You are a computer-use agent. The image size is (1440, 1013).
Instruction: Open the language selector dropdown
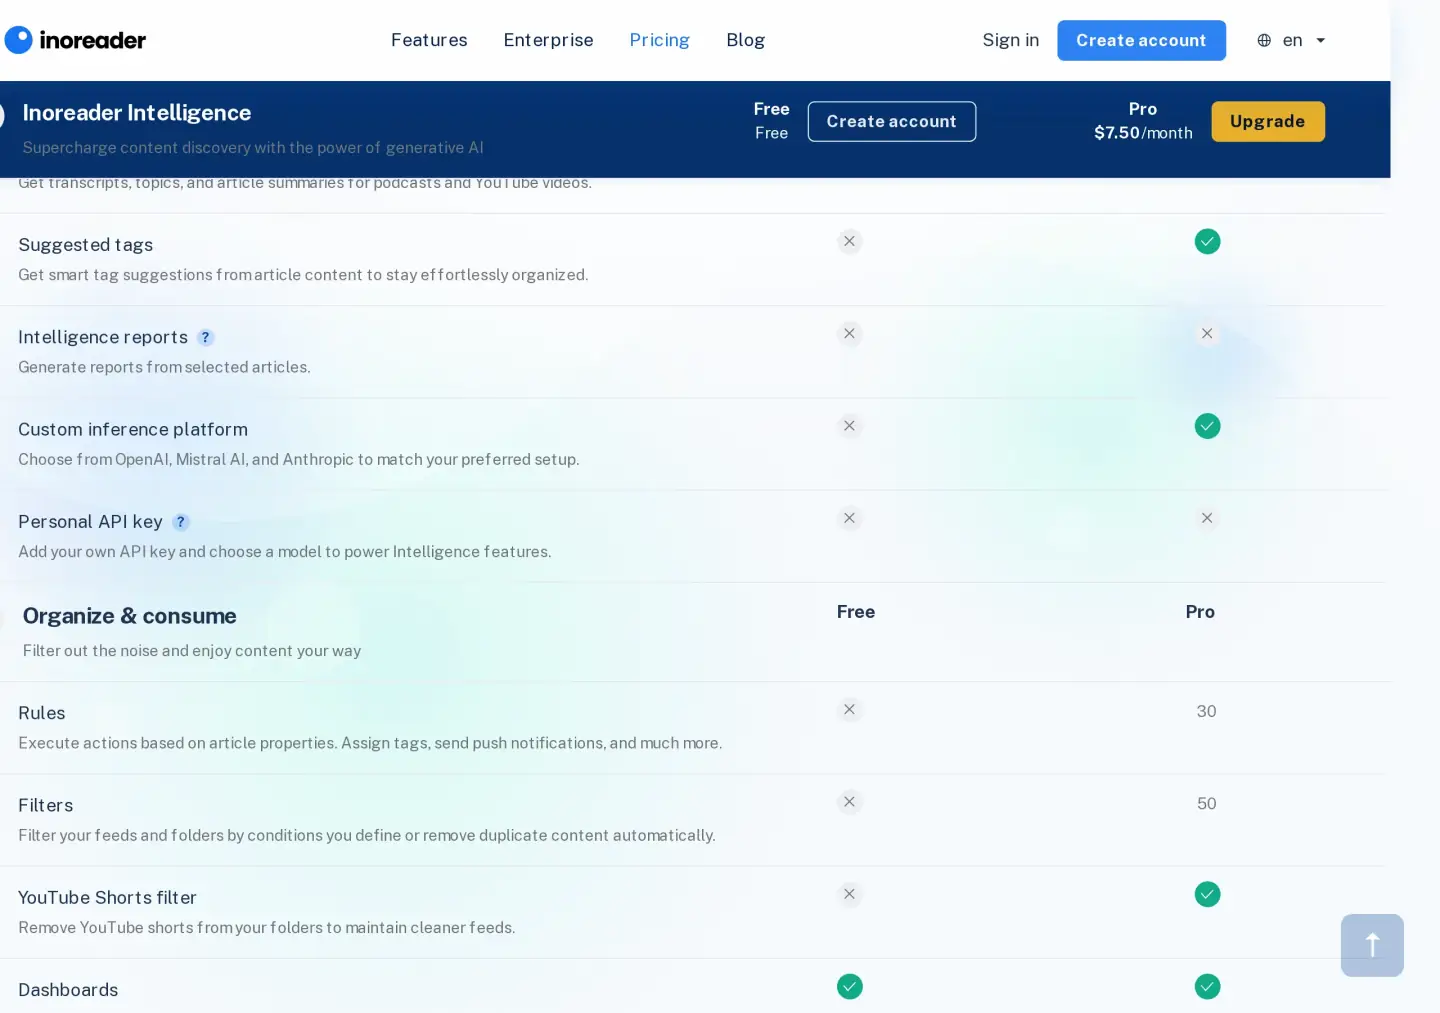pyautogui.click(x=1291, y=40)
